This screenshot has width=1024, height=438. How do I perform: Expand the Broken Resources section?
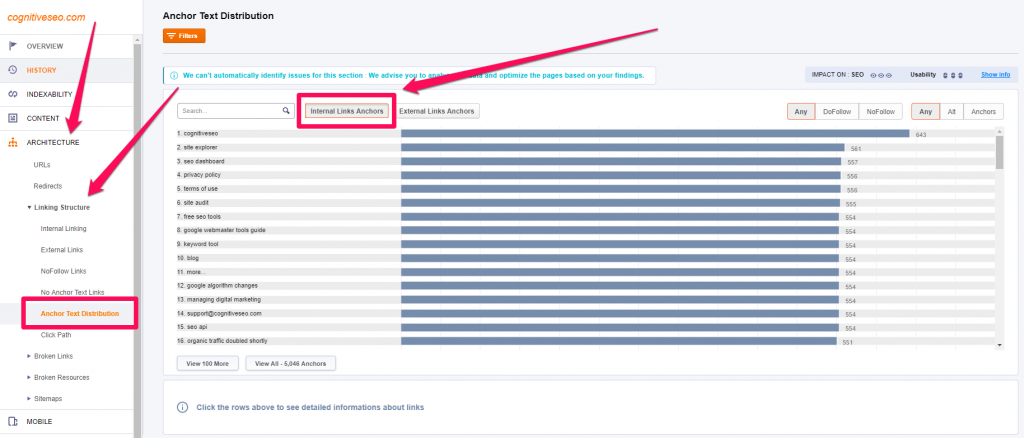click(29, 377)
